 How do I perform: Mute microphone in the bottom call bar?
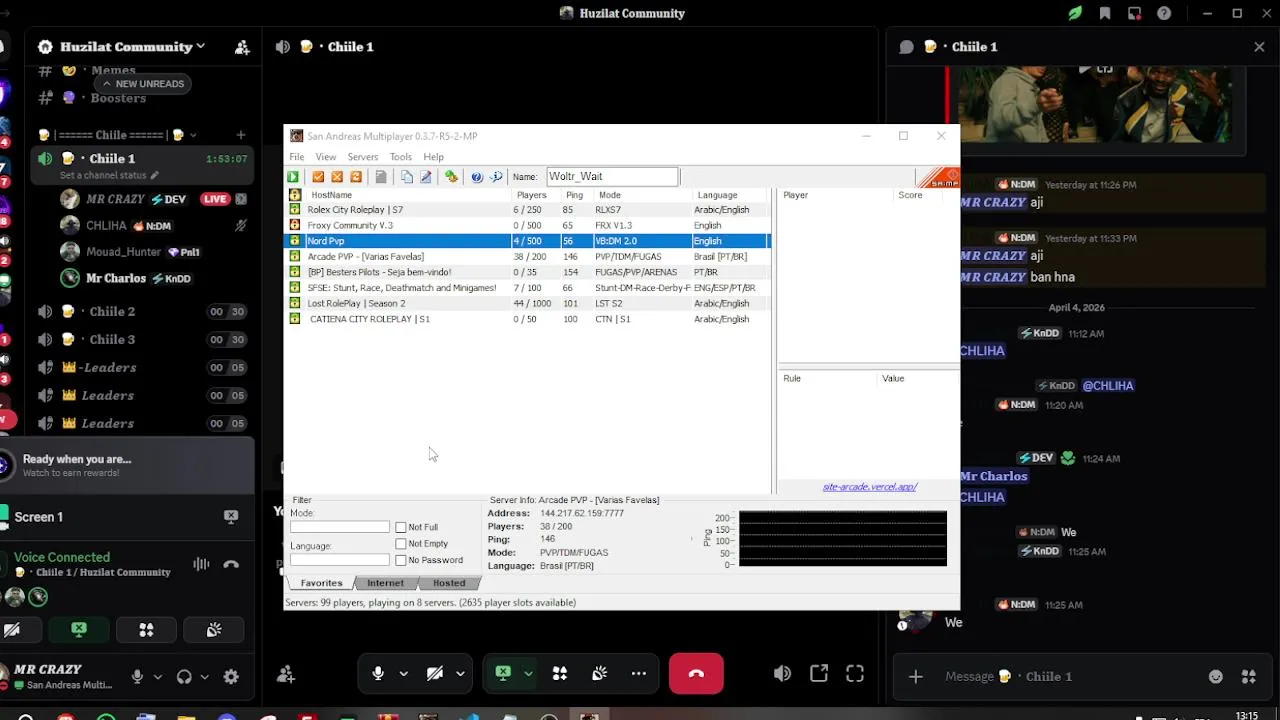tap(378, 674)
